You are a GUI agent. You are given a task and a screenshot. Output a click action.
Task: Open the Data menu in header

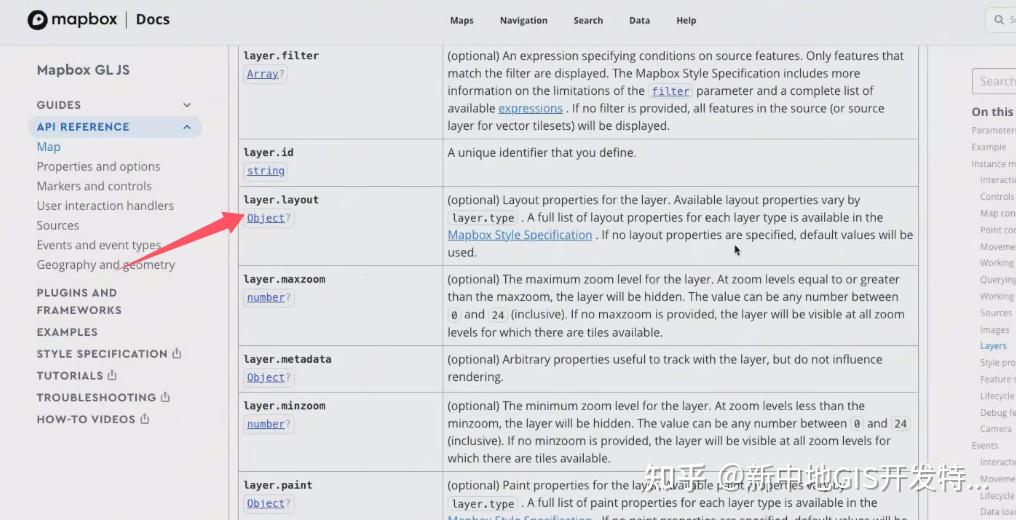click(639, 20)
